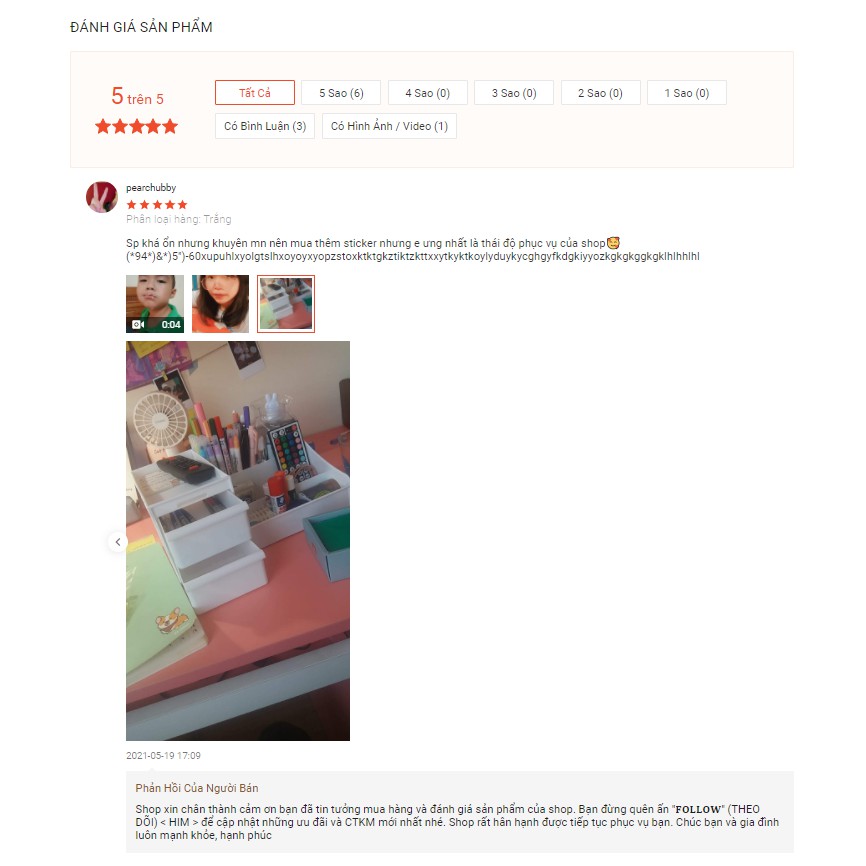Select the Tất Cả filter
This screenshot has width=866, height=866.
(255, 93)
